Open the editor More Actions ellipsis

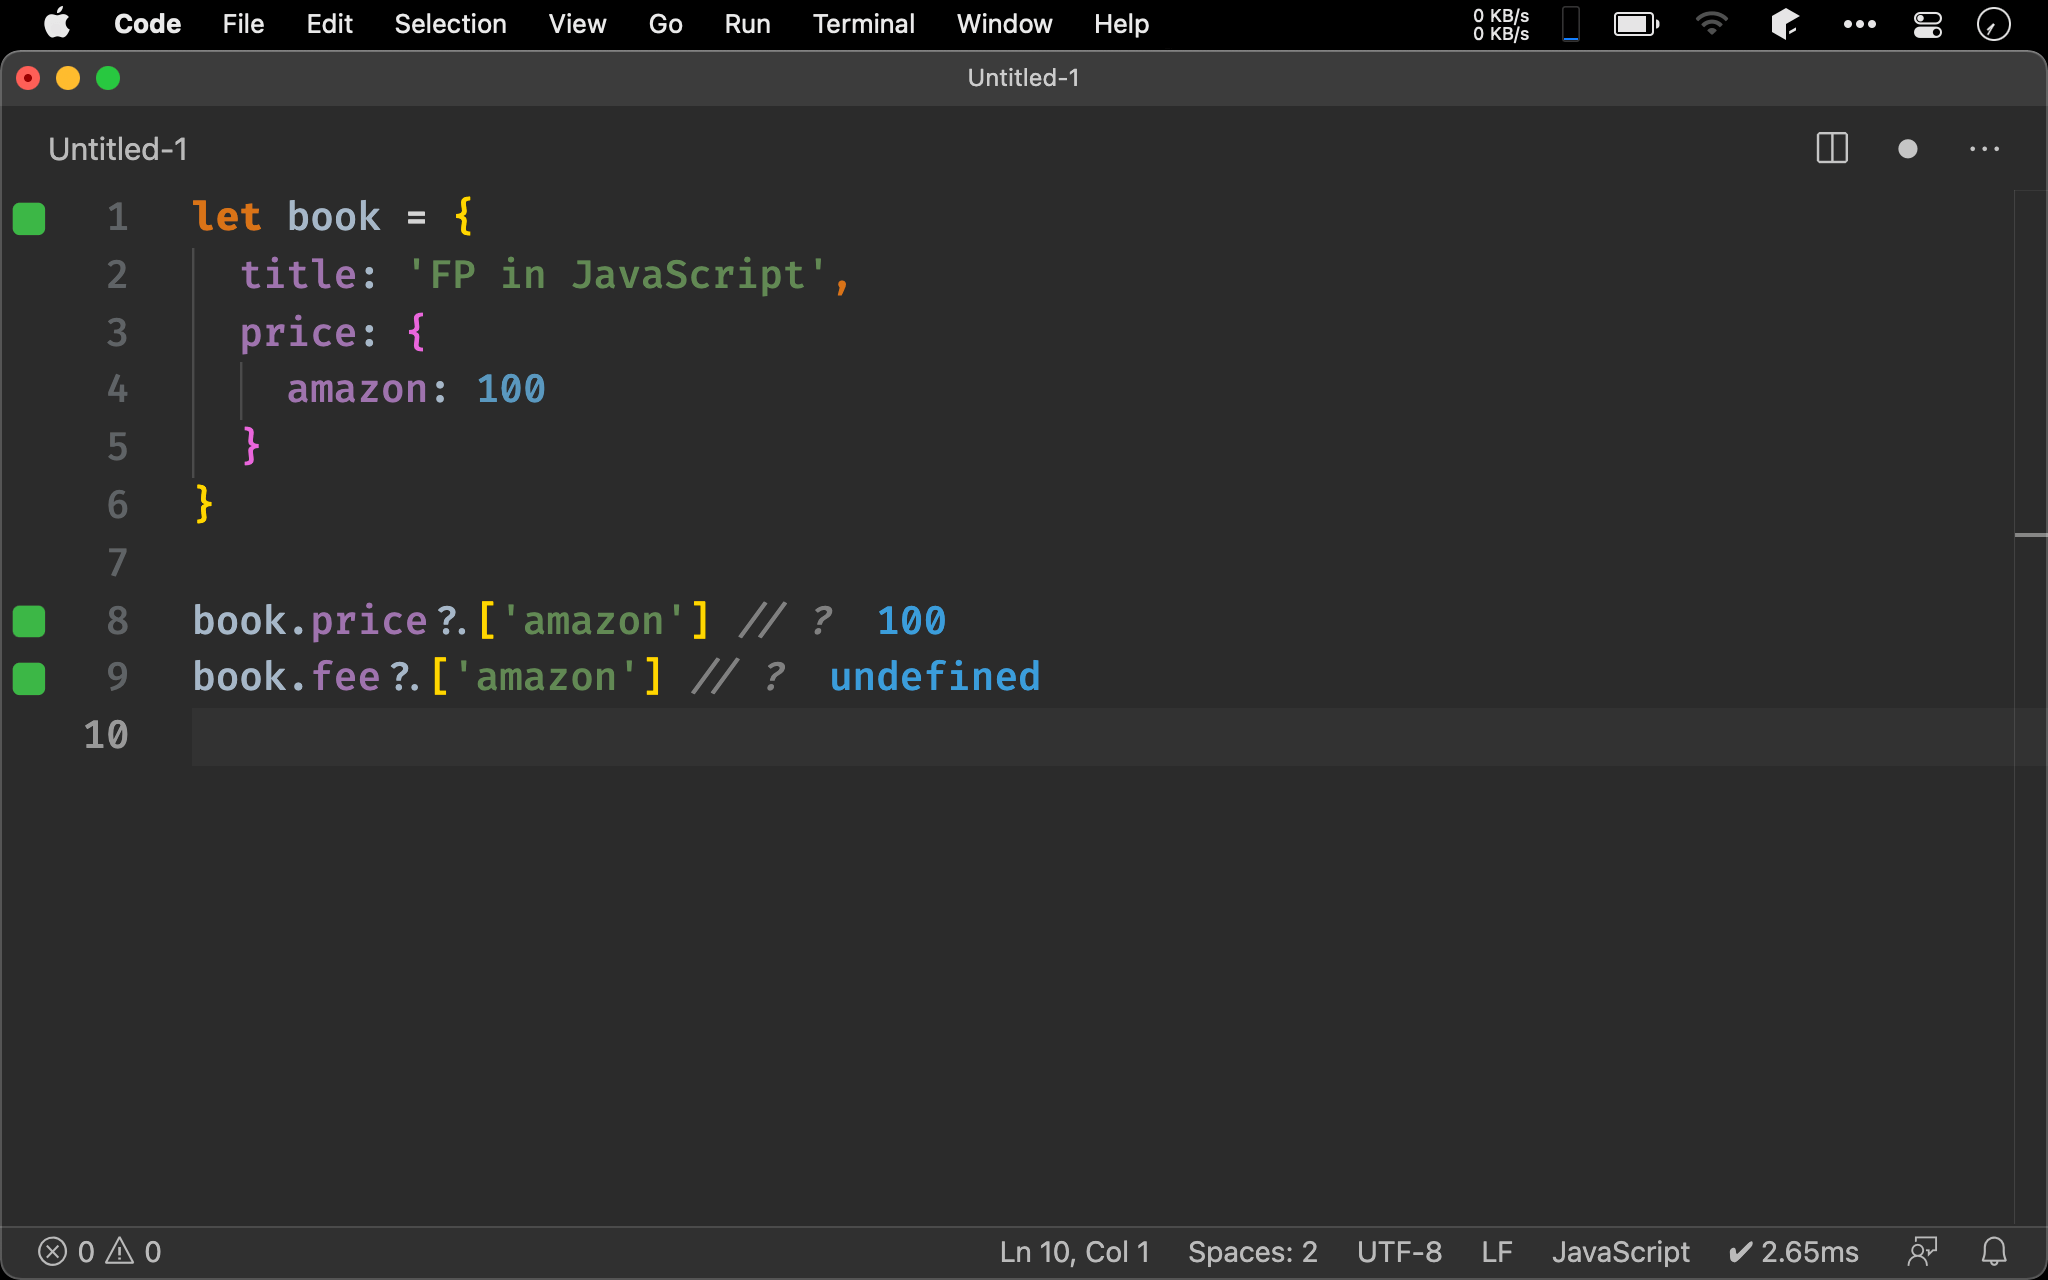tap(1984, 149)
